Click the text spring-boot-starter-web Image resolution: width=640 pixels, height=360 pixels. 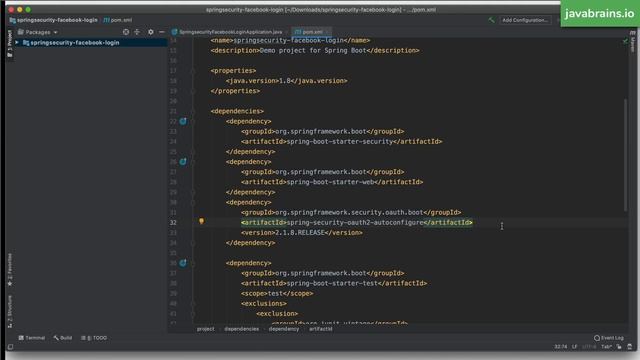pyautogui.click(x=331, y=182)
